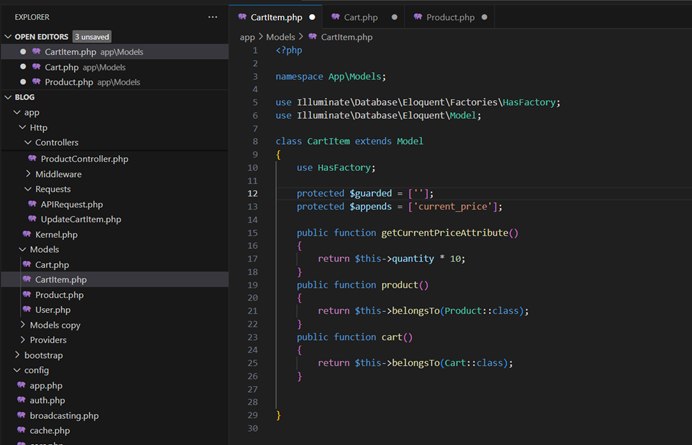The height and width of the screenshot is (445, 692).
Task: Click the PHP icon beside User.php
Action: 26,310
